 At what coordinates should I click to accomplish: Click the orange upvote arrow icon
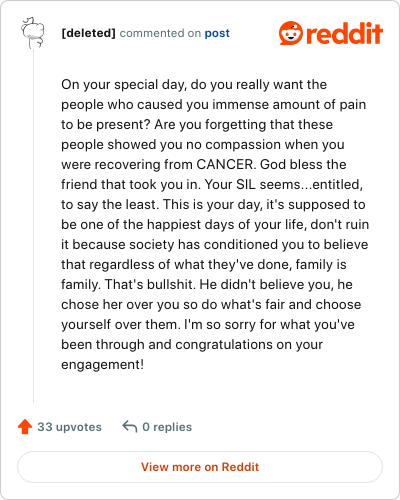[x=25, y=426]
